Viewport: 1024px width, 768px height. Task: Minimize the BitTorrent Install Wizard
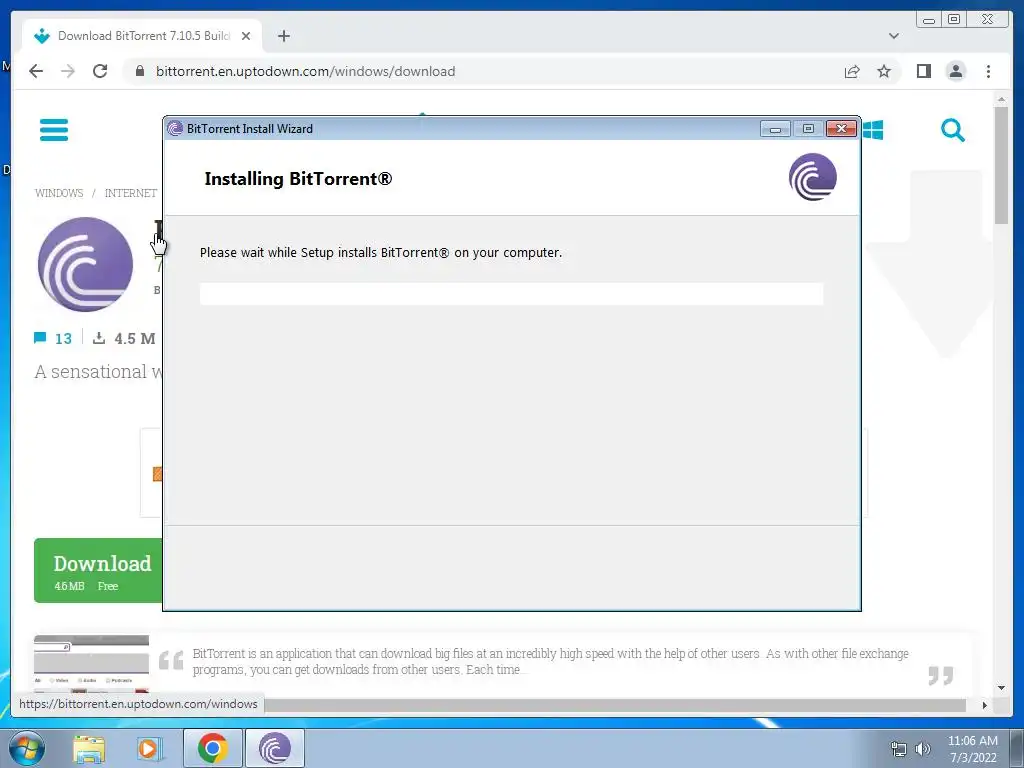[x=775, y=129]
